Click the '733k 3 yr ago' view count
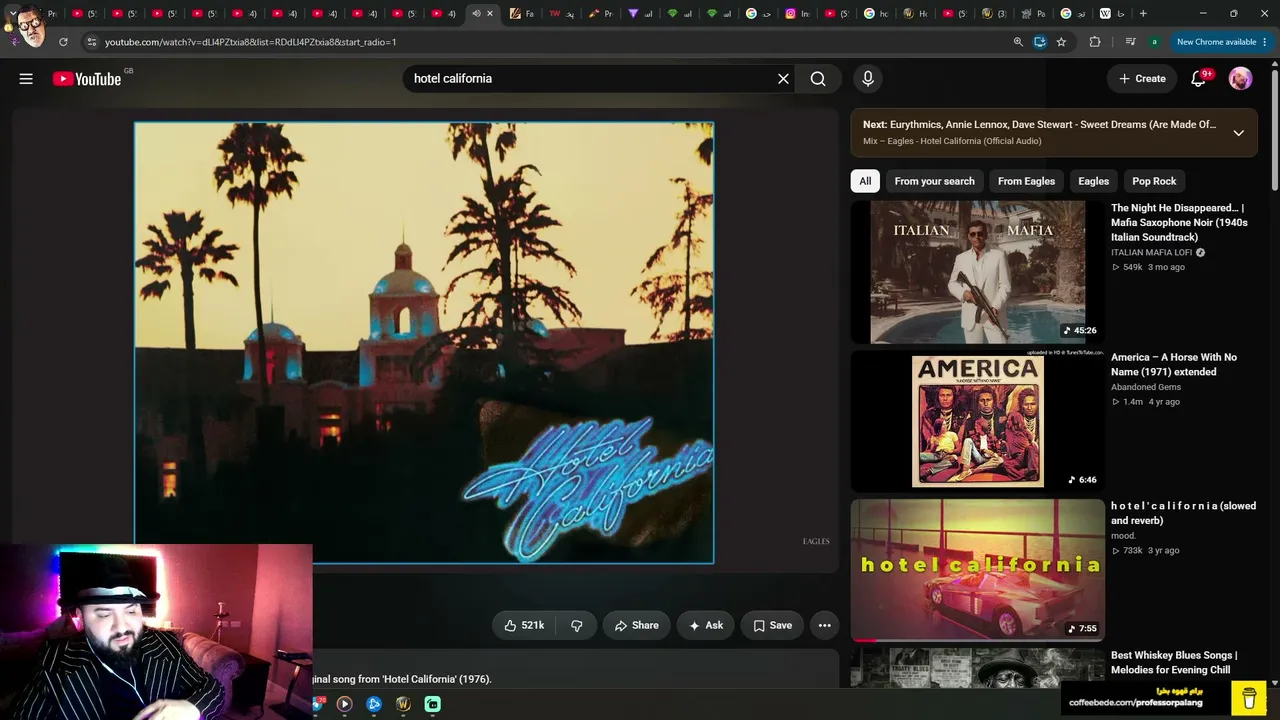Viewport: 1280px width, 720px height. coord(1146,551)
